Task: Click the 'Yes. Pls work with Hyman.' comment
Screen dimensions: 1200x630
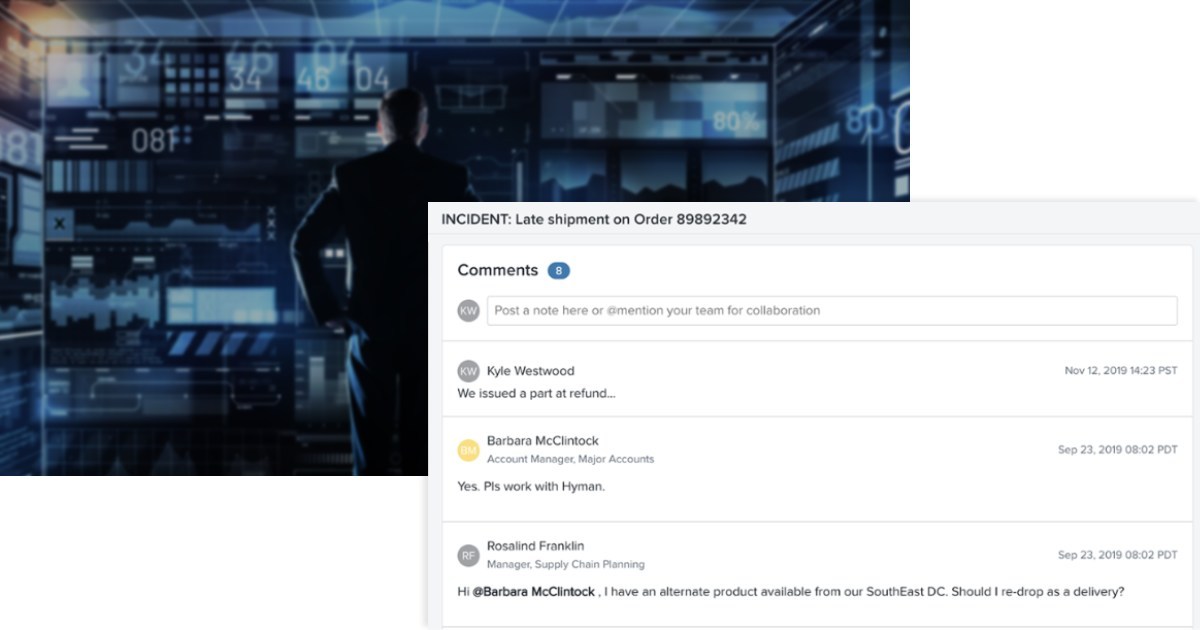Action: tap(531, 487)
